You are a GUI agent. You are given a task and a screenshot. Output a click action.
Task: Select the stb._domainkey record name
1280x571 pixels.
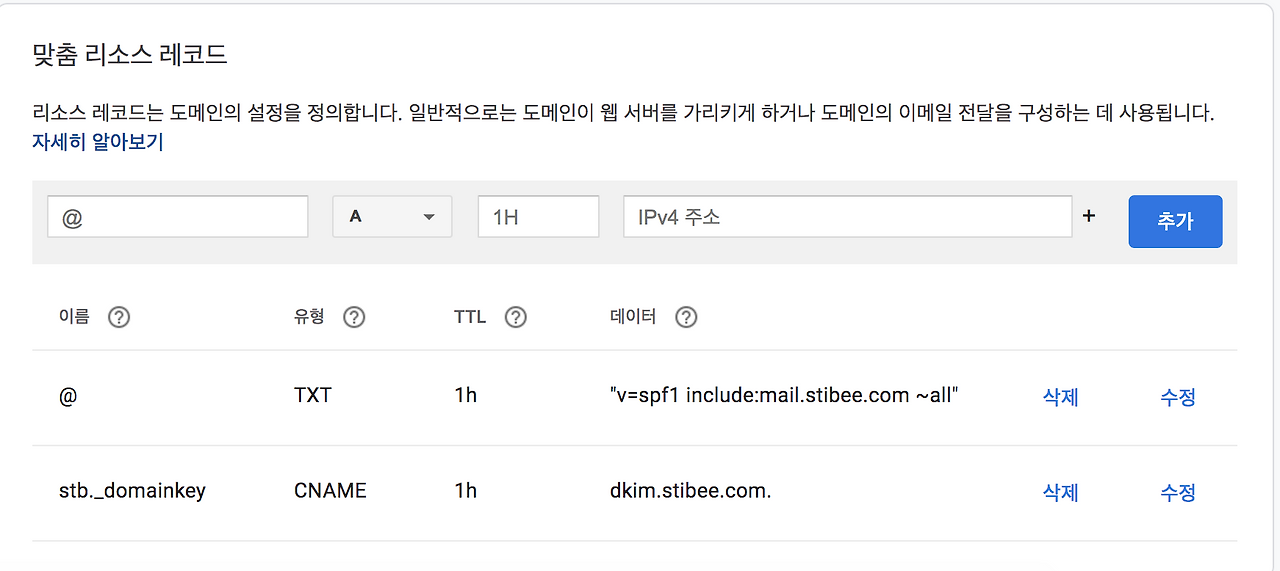132,491
